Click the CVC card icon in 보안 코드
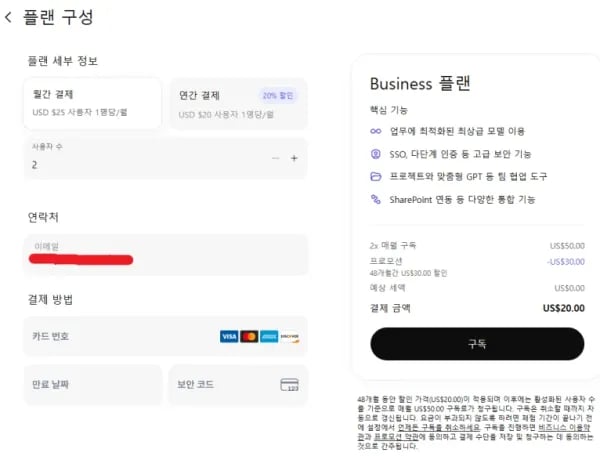The width and height of the screenshot is (600, 456). coord(290,384)
